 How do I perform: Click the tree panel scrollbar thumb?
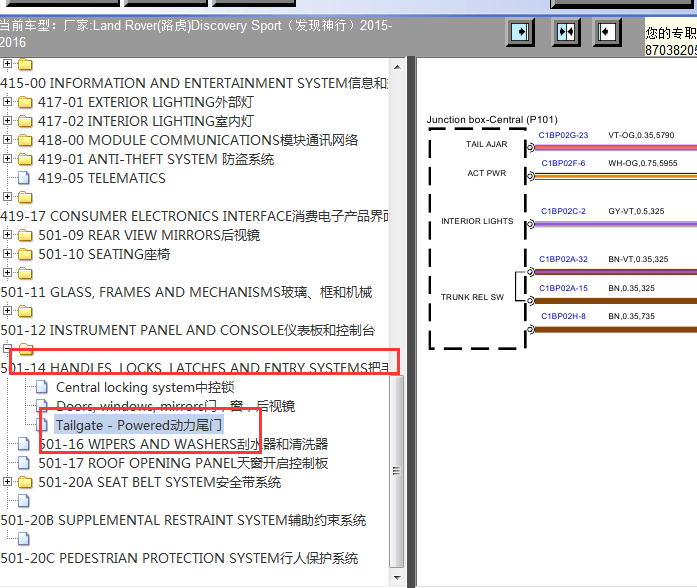[x=397, y=472]
